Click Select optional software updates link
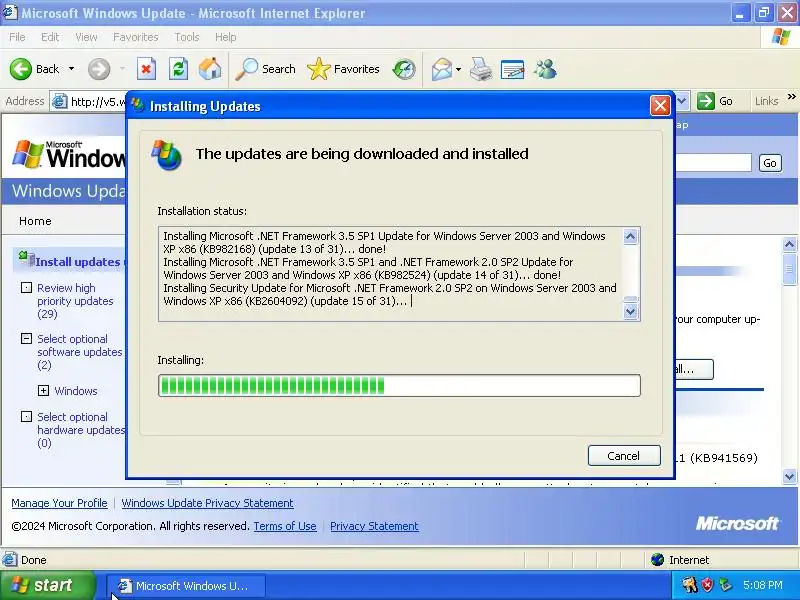800x600 pixels. click(80, 352)
